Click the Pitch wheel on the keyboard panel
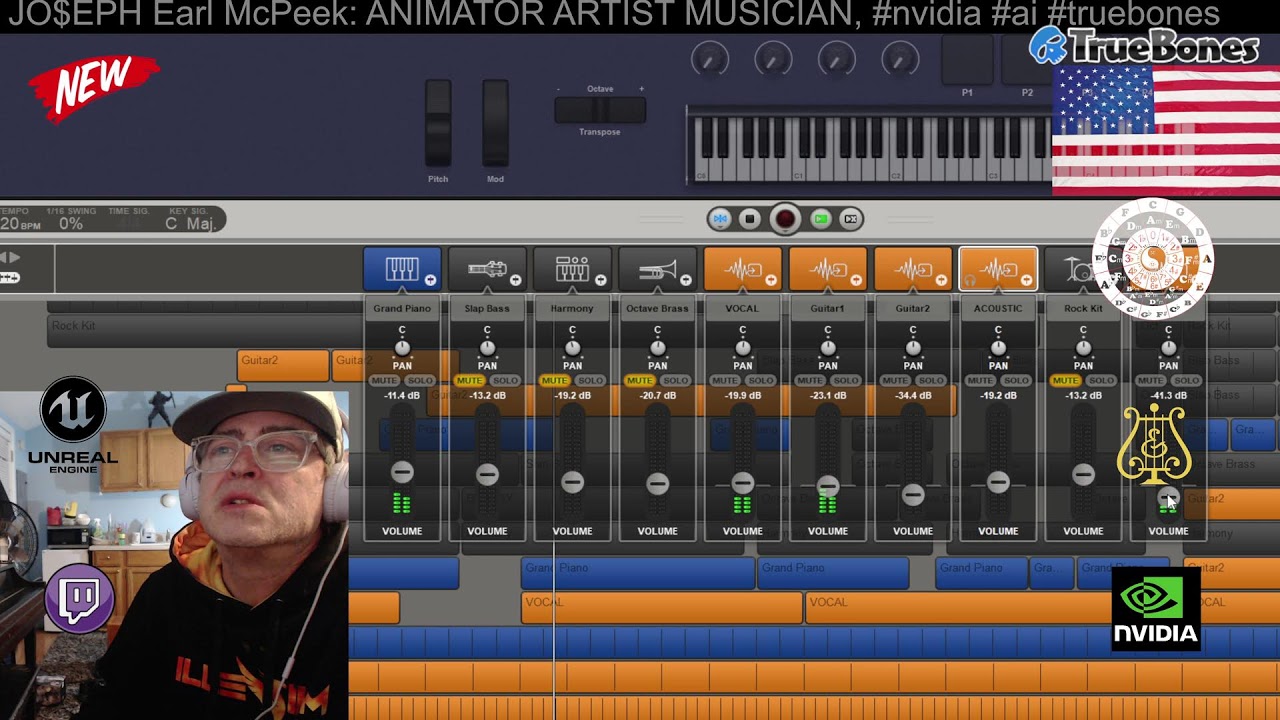This screenshot has width=1280, height=720. (x=438, y=124)
